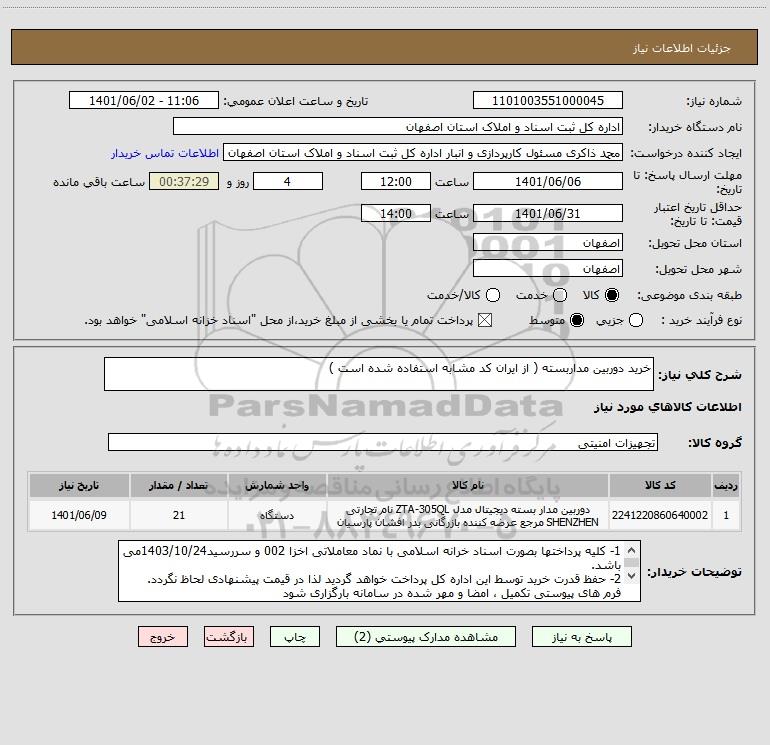Click the price validity date 1401/06/31

(x=548, y=213)
